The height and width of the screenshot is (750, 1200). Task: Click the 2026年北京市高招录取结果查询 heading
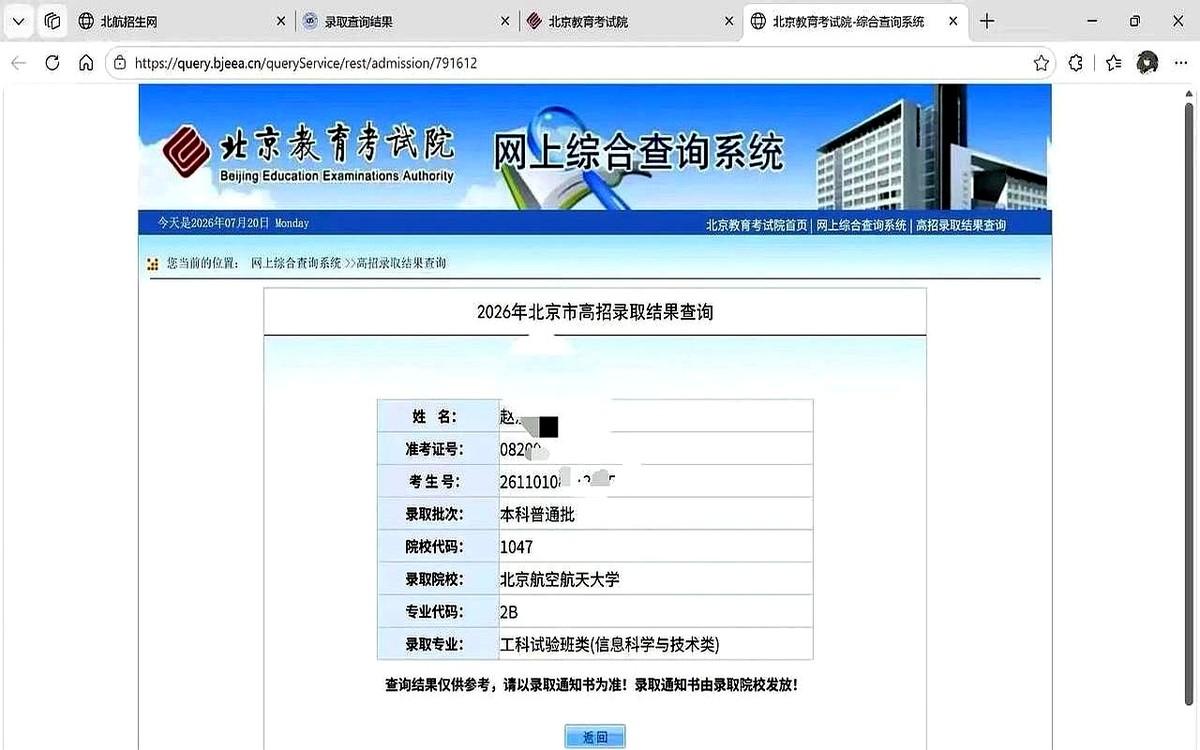click(x=595, y=312)
